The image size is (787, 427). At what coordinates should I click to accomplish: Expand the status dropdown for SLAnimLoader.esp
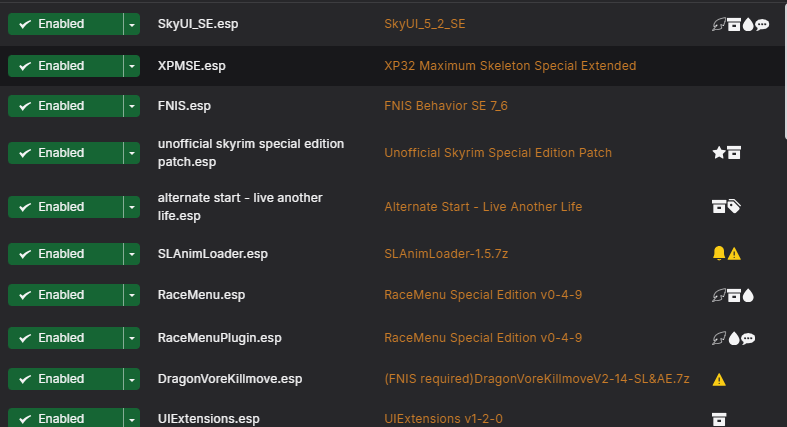point(132,254)
